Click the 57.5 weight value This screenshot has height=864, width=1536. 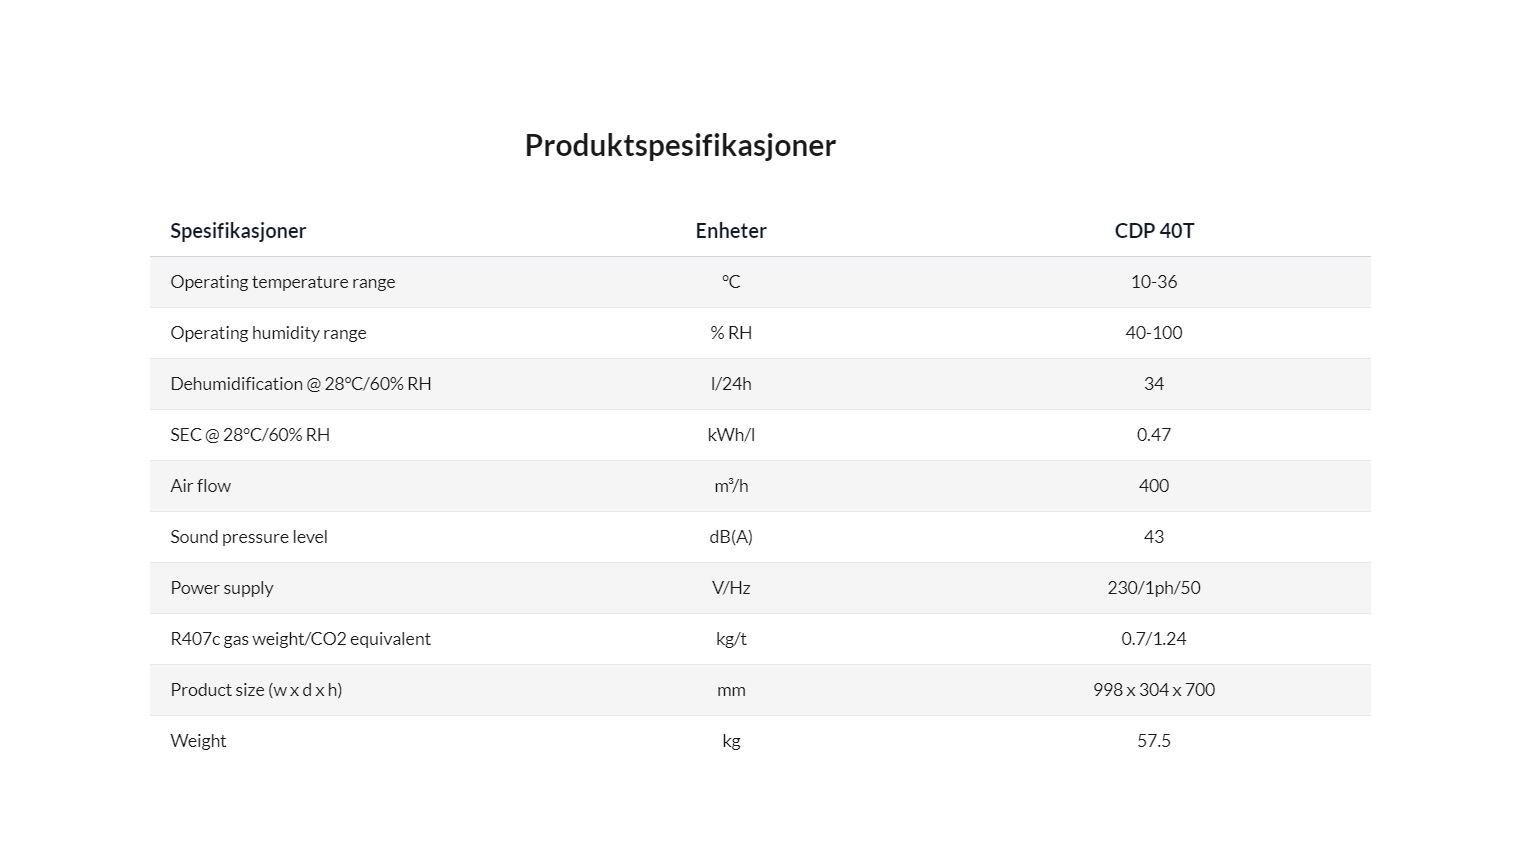[x=1154, y=741]
